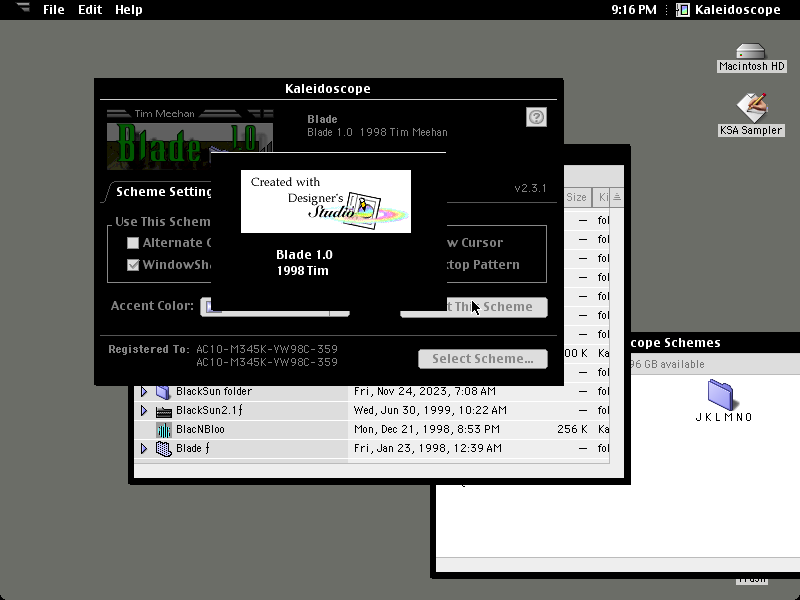Click the Kaleidoscope window title bar

pos(328,89)
